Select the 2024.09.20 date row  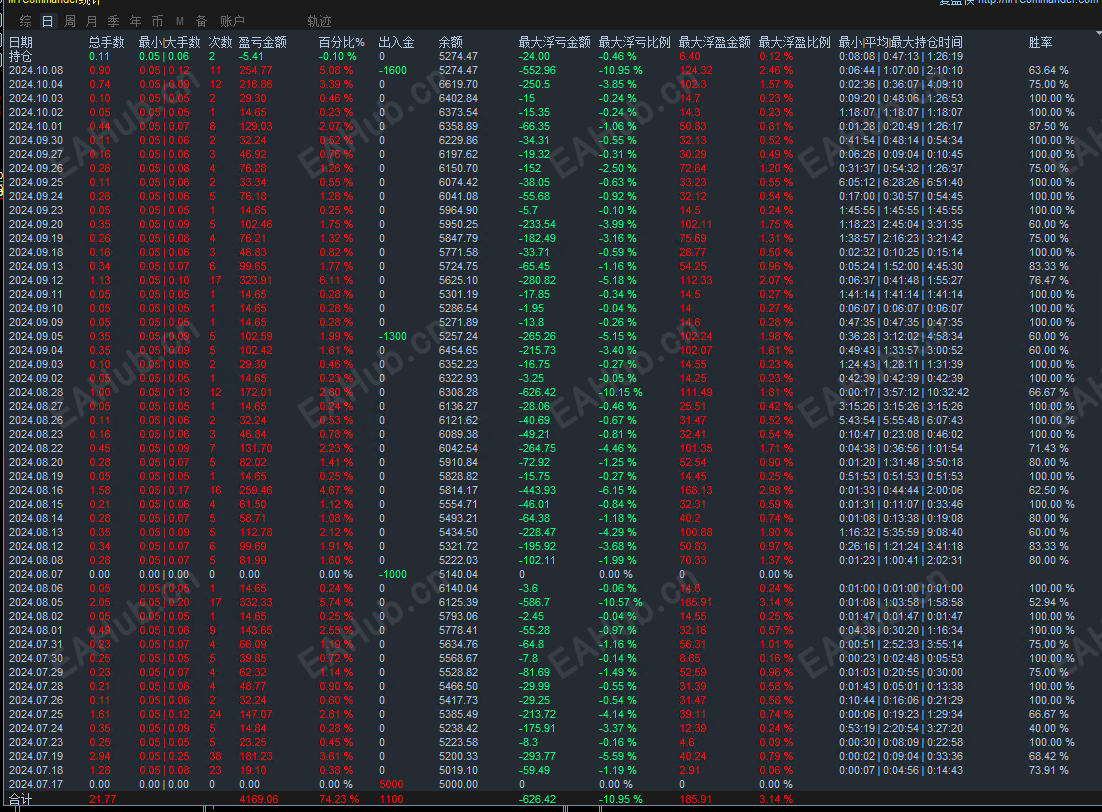(36, 224)
